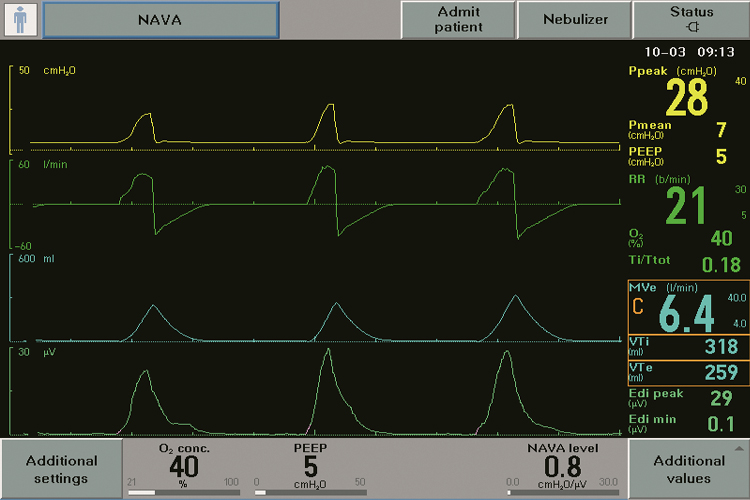Open the MVe 6.4 alarm limits box
The height and width of the screenshot is (500, 750).
[x=686, y=308]
